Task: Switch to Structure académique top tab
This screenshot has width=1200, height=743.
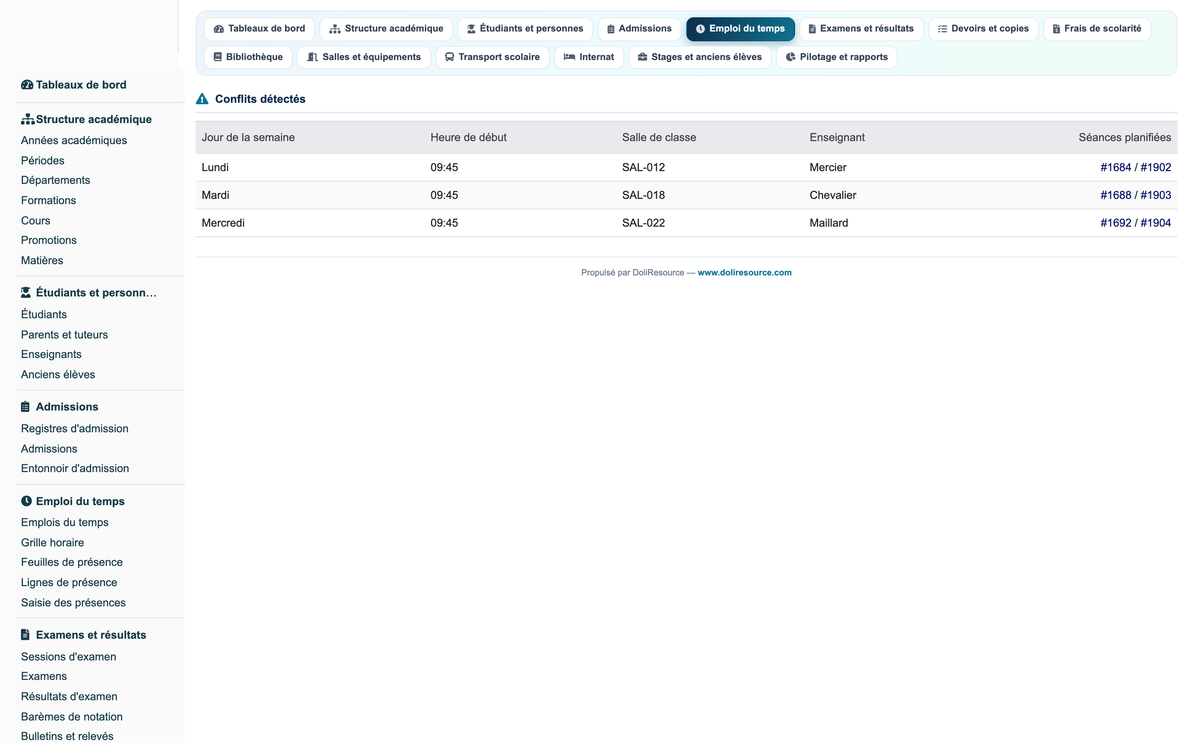Action: coord(386,29)
